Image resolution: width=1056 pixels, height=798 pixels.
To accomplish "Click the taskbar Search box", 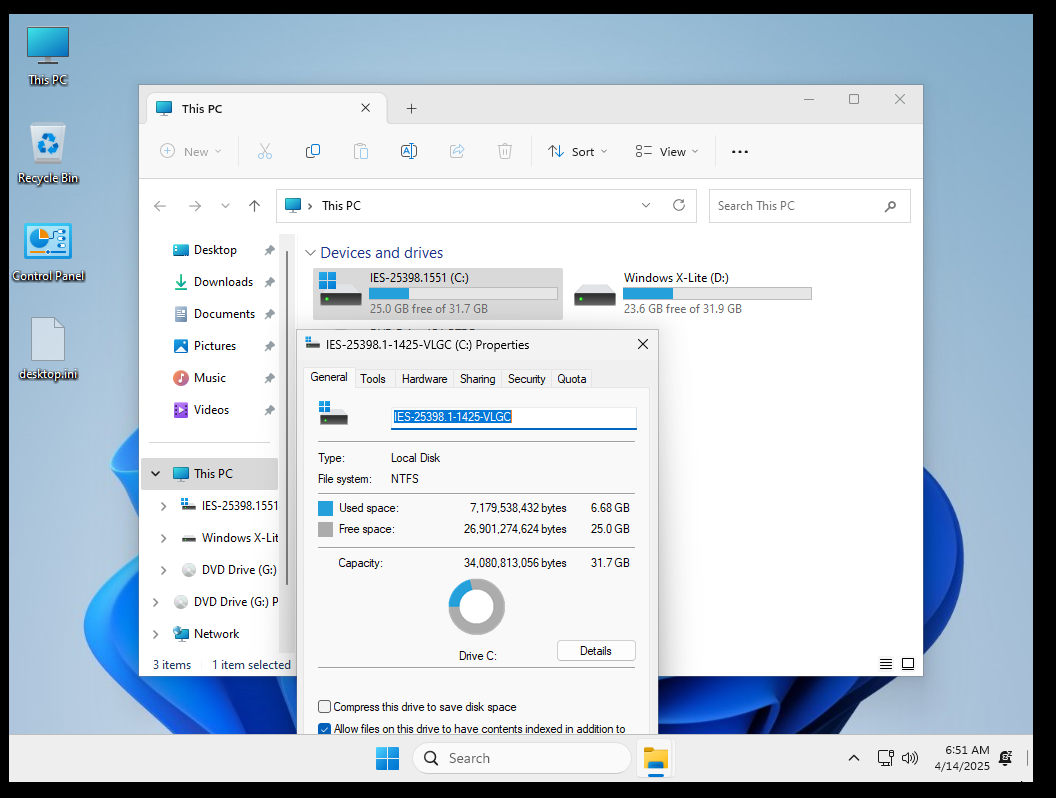I will coord(522,758).
